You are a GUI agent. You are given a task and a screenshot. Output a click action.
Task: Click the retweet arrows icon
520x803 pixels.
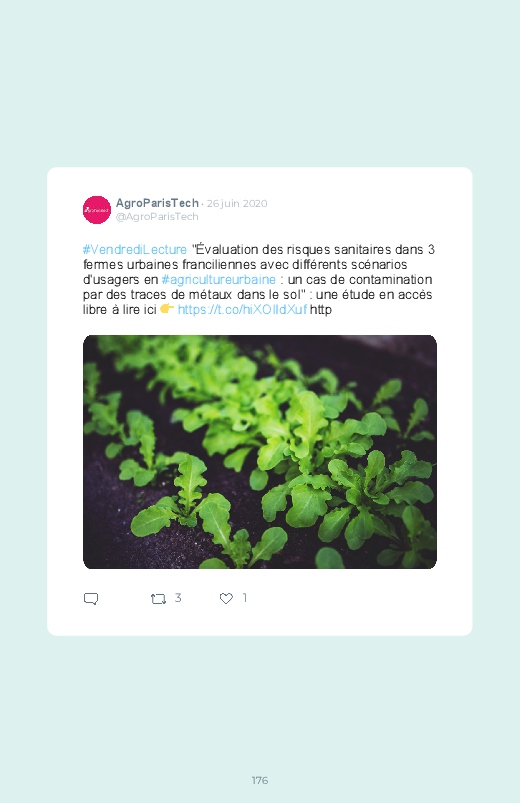click(158, 599)
